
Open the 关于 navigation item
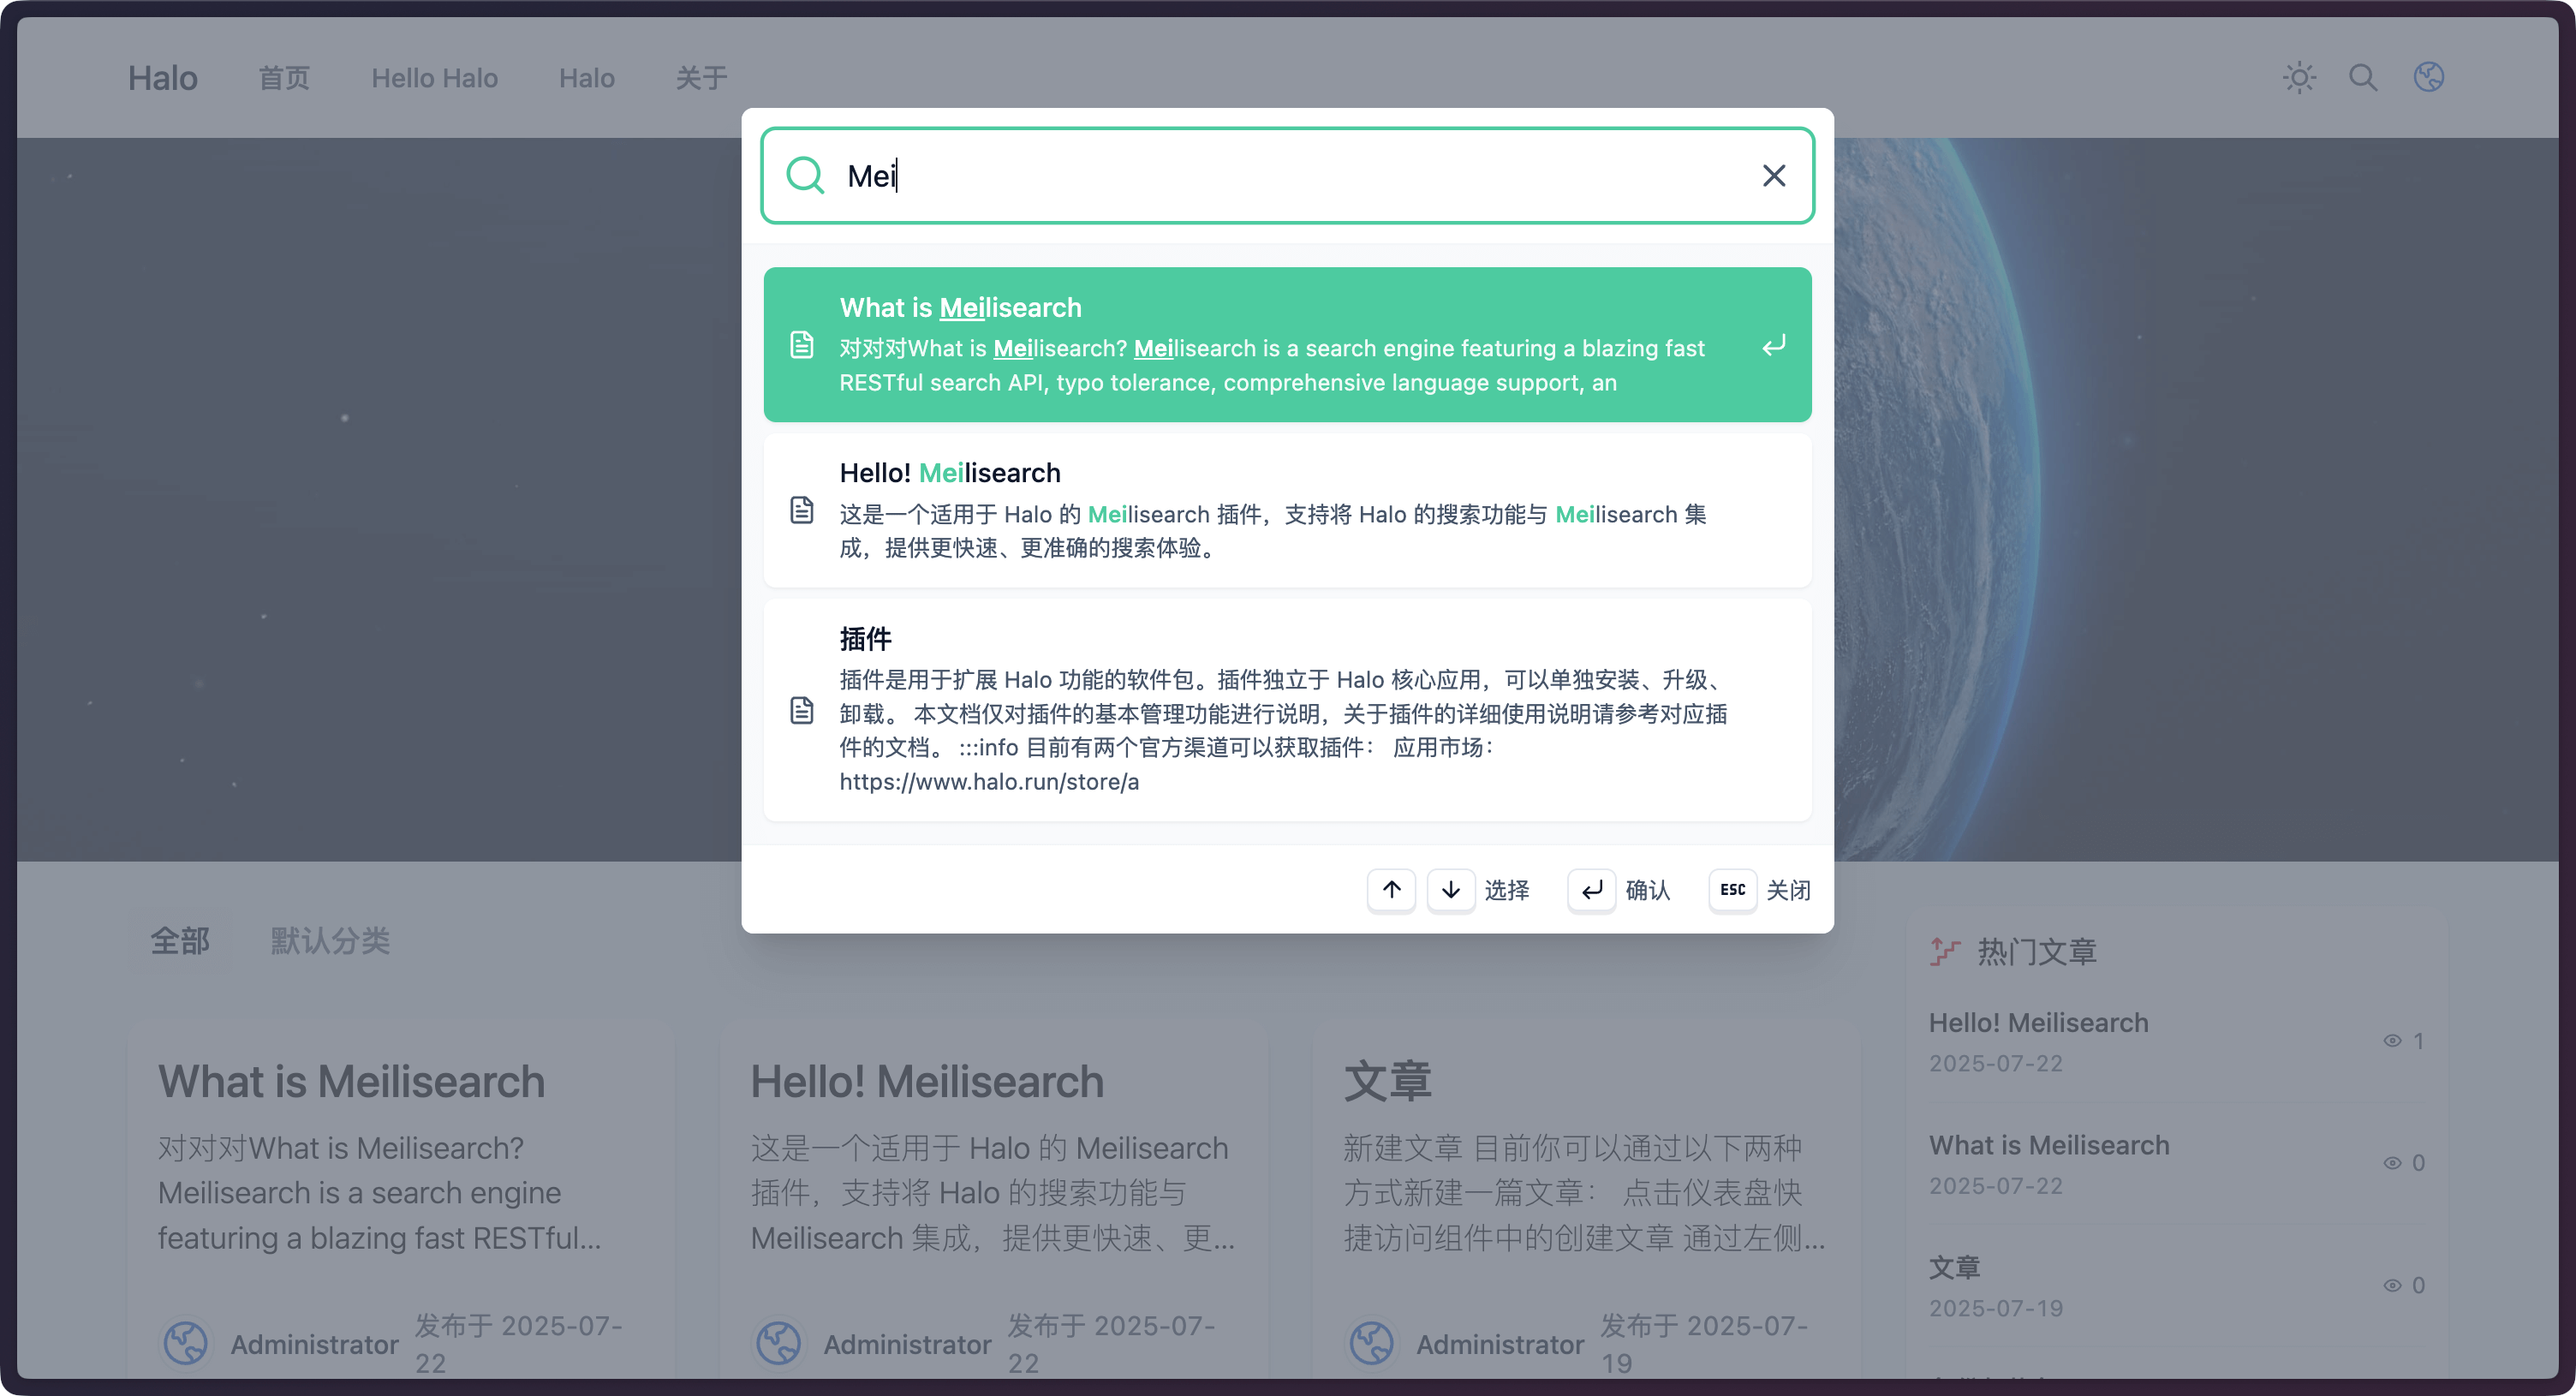pos(701,78)
